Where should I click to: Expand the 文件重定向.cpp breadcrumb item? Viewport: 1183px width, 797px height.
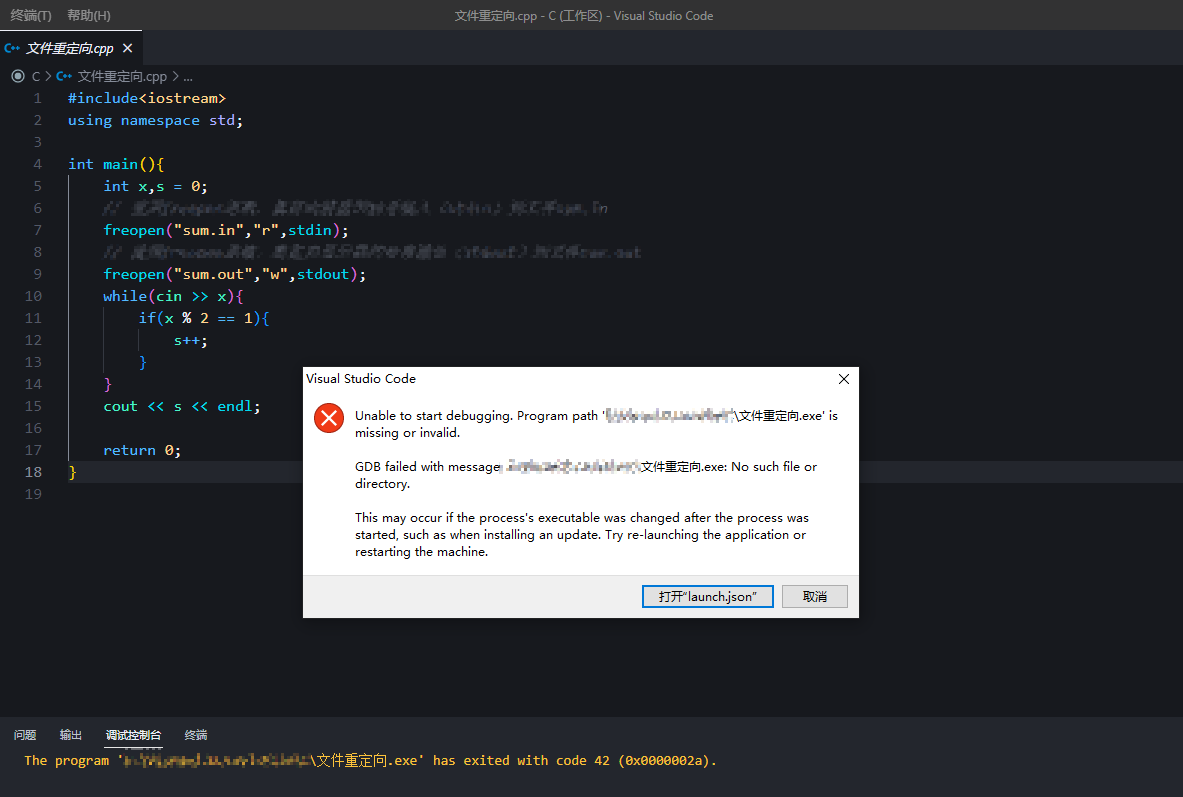(122, 76)
